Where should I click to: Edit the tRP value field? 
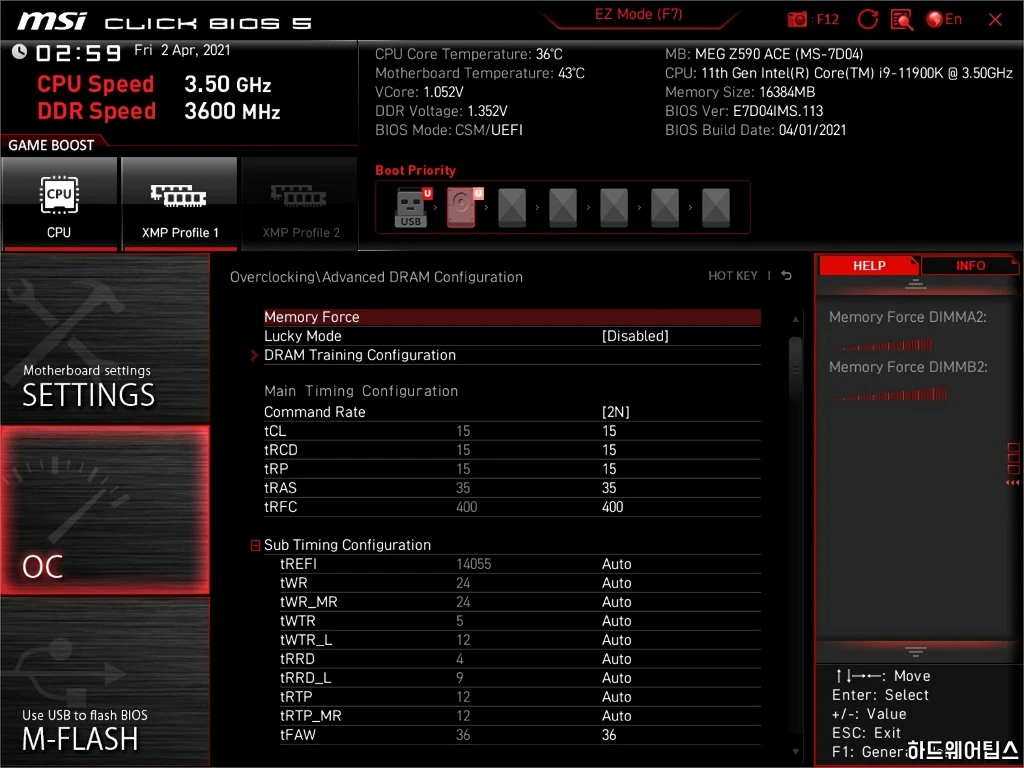pos(609,469)
